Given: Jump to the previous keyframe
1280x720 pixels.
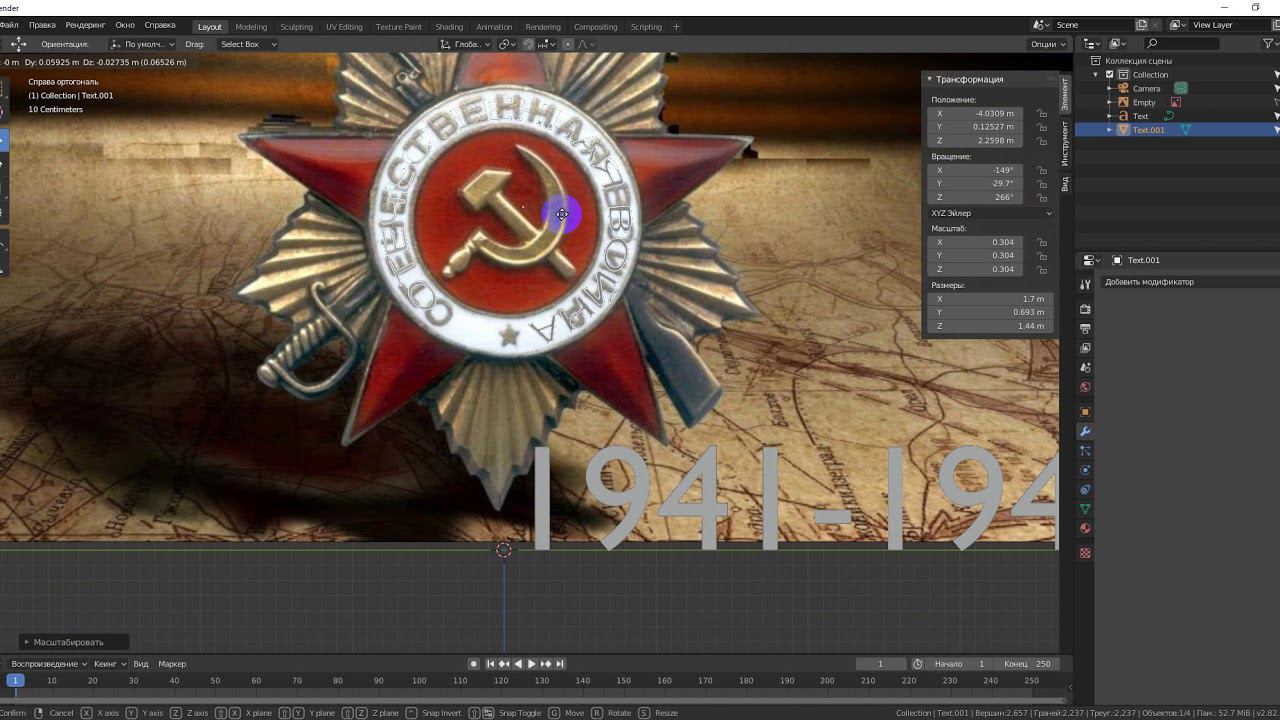Looking at the screenshot, I should [504, 664].
